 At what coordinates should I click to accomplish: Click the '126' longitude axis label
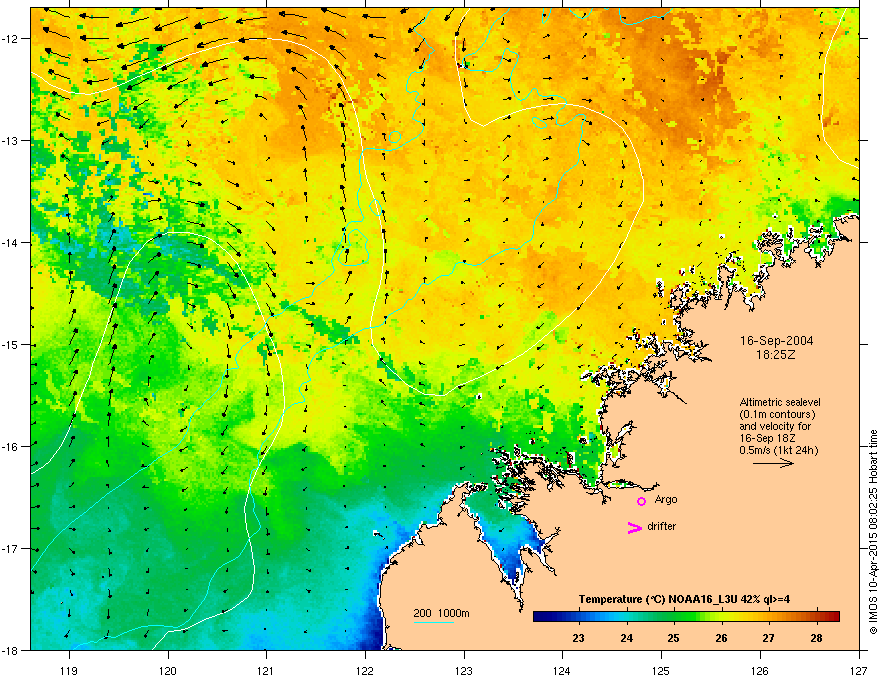coord(760,670)
